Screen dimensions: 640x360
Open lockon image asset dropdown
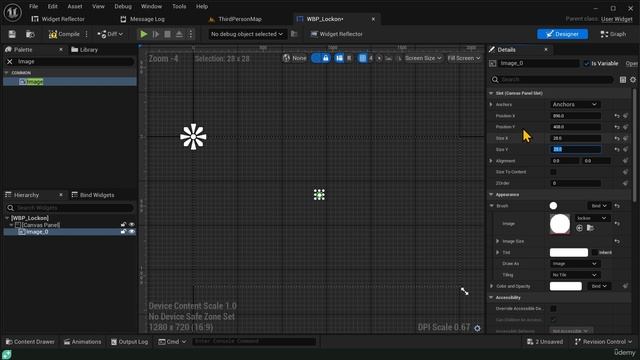592,218
